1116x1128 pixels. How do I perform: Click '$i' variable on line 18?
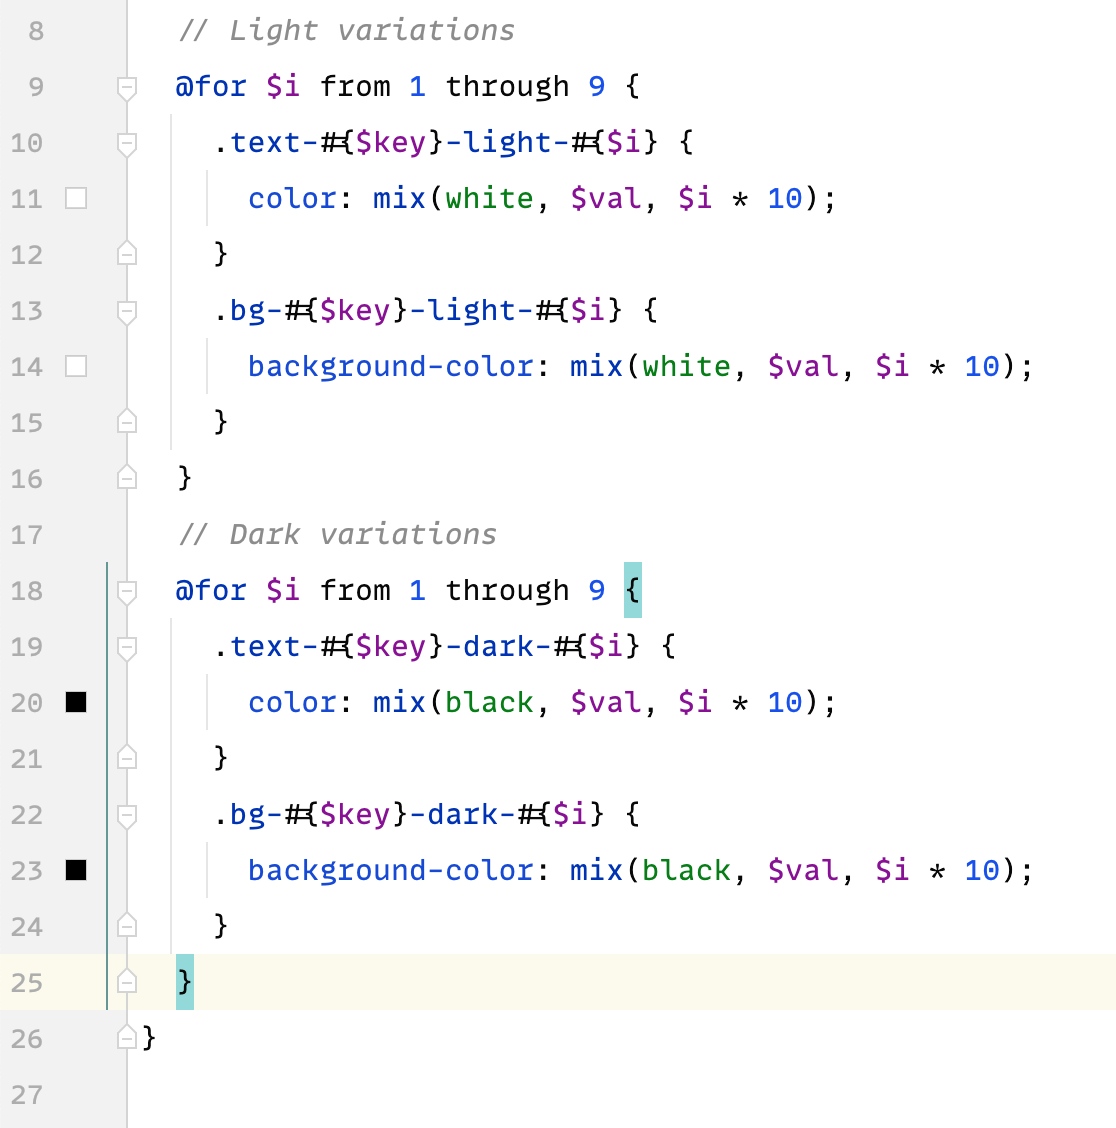[283, 591]
